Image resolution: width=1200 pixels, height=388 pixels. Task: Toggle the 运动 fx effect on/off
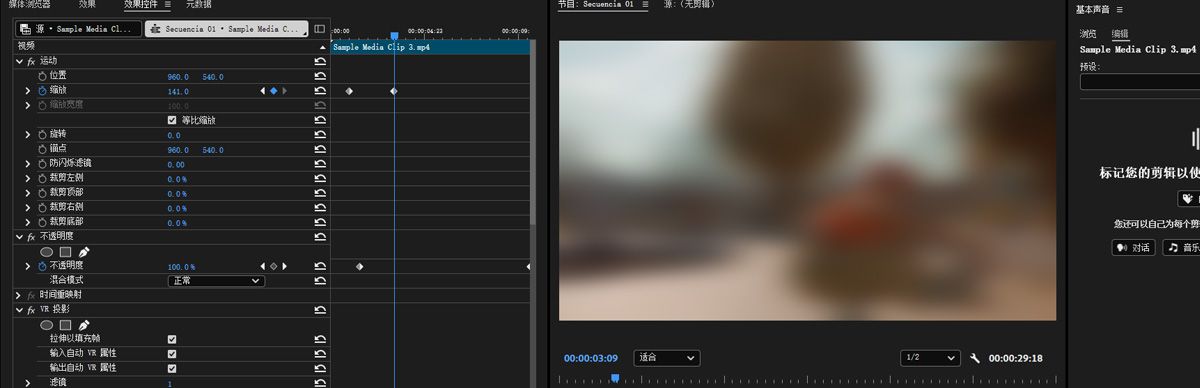pos(31,61)
